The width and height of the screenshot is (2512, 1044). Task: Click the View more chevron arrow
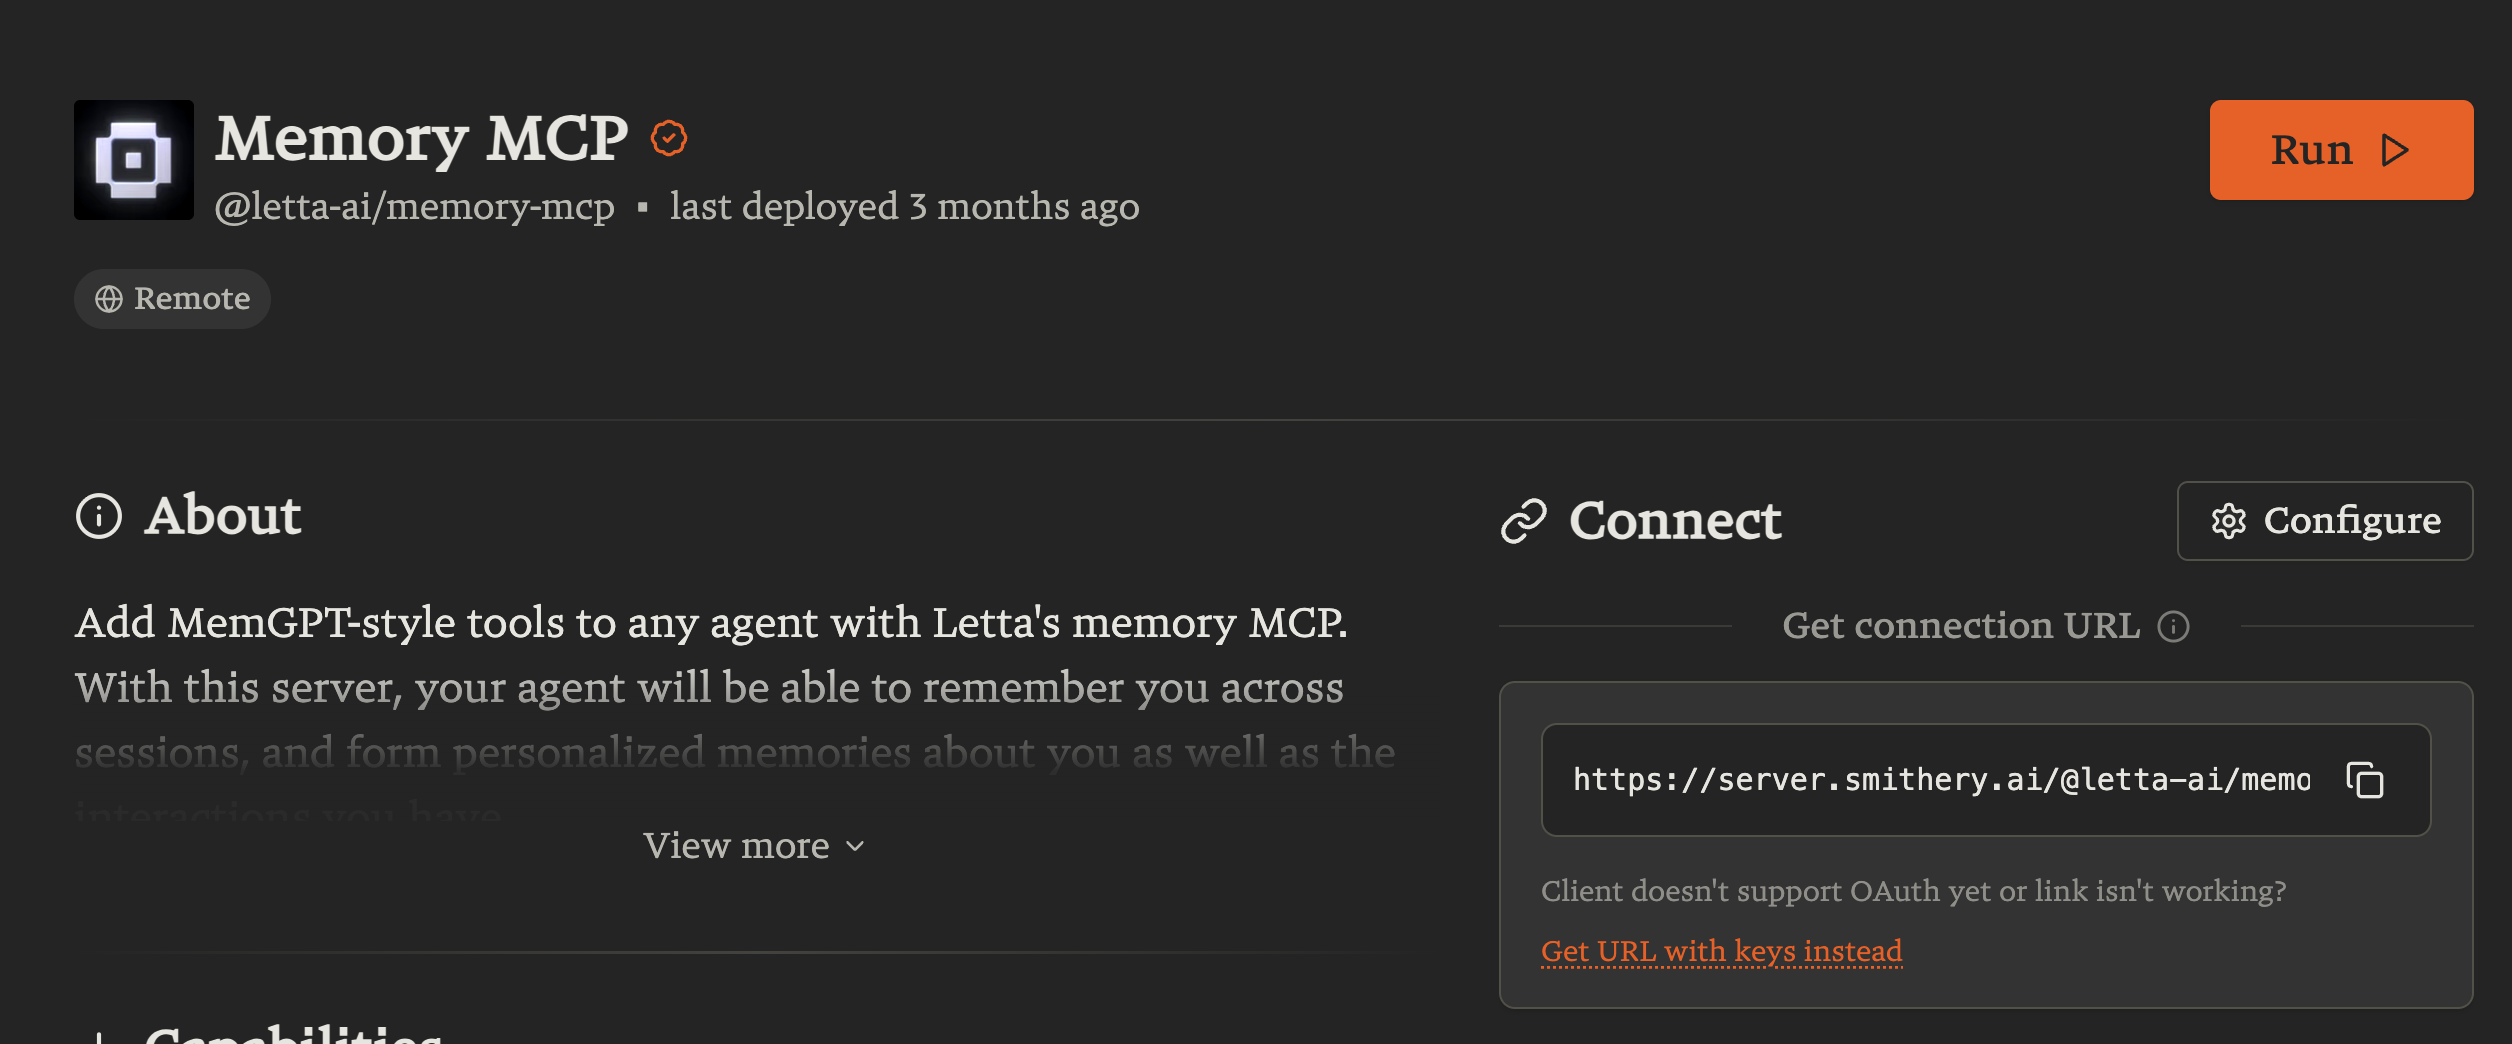coord(853,848)
